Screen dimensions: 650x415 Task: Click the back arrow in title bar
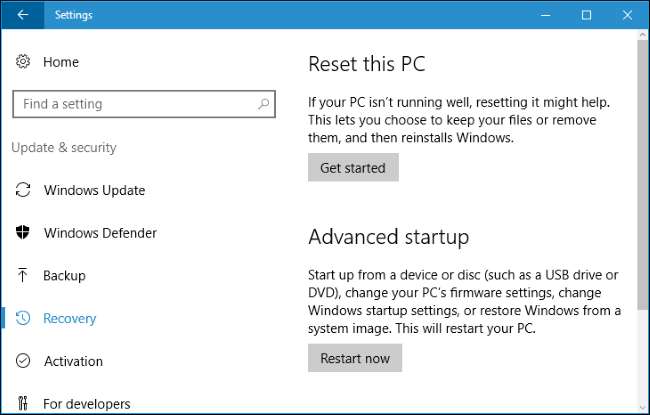(23, 15)
